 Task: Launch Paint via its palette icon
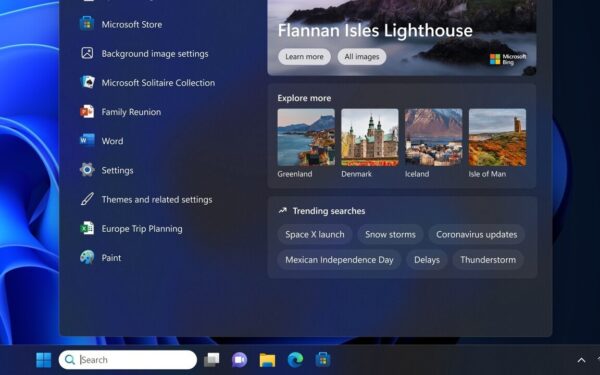87,258
